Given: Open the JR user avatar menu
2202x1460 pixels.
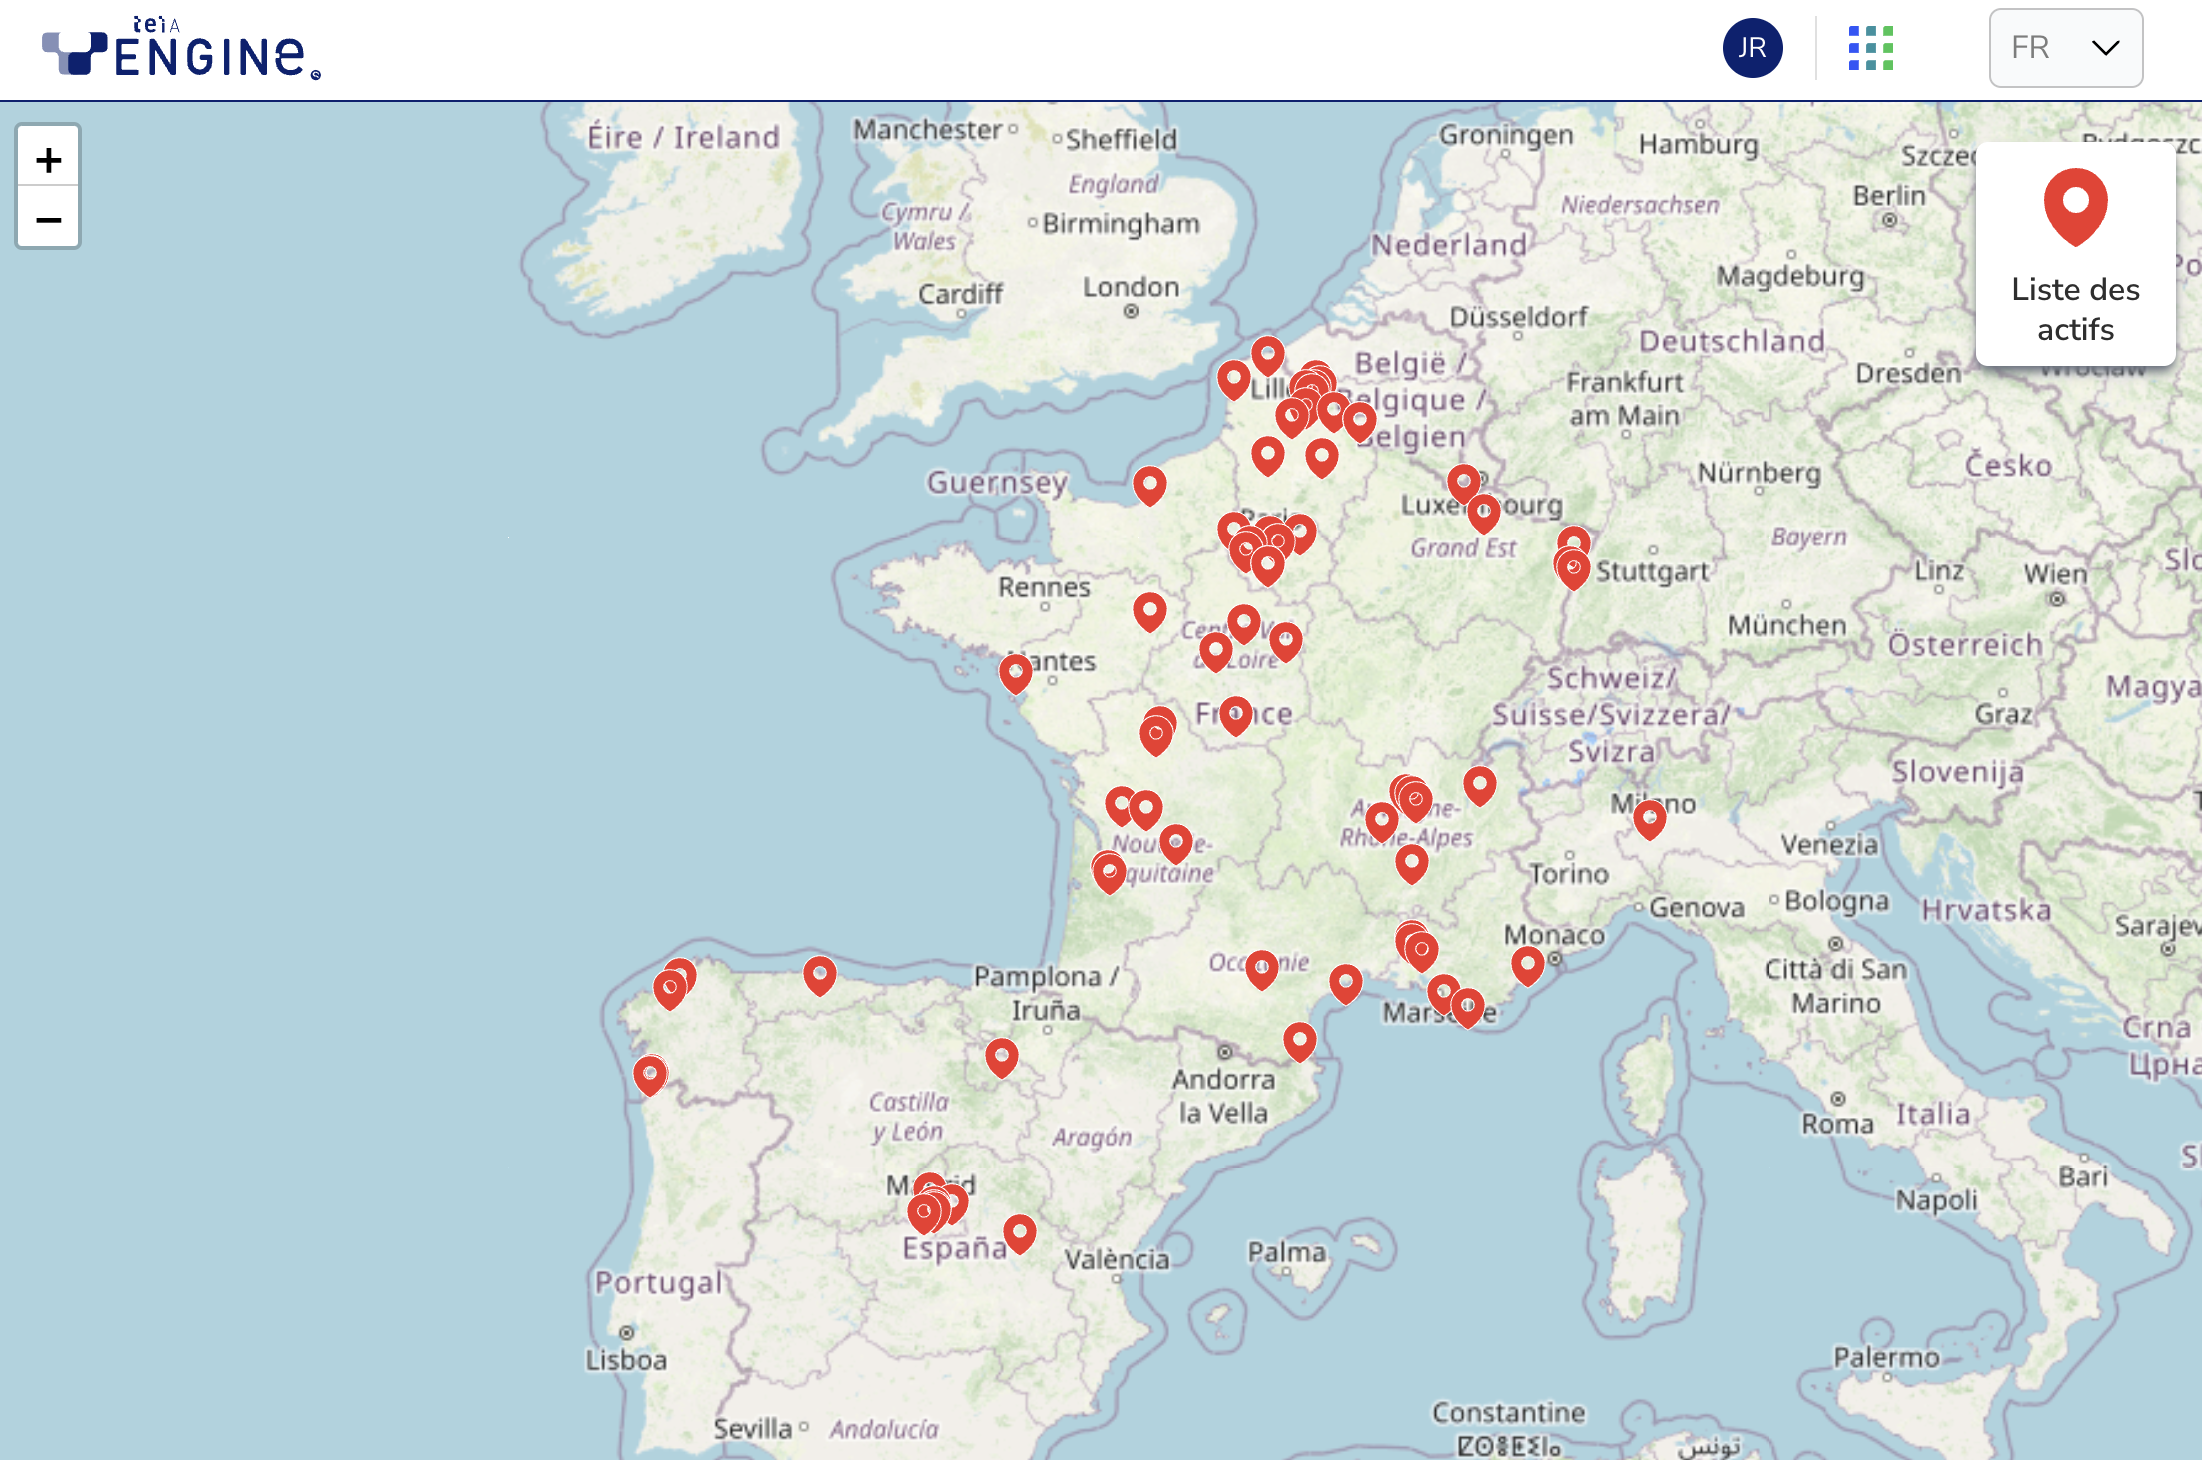Looking at the screenshot, I should click(1752, 48).
